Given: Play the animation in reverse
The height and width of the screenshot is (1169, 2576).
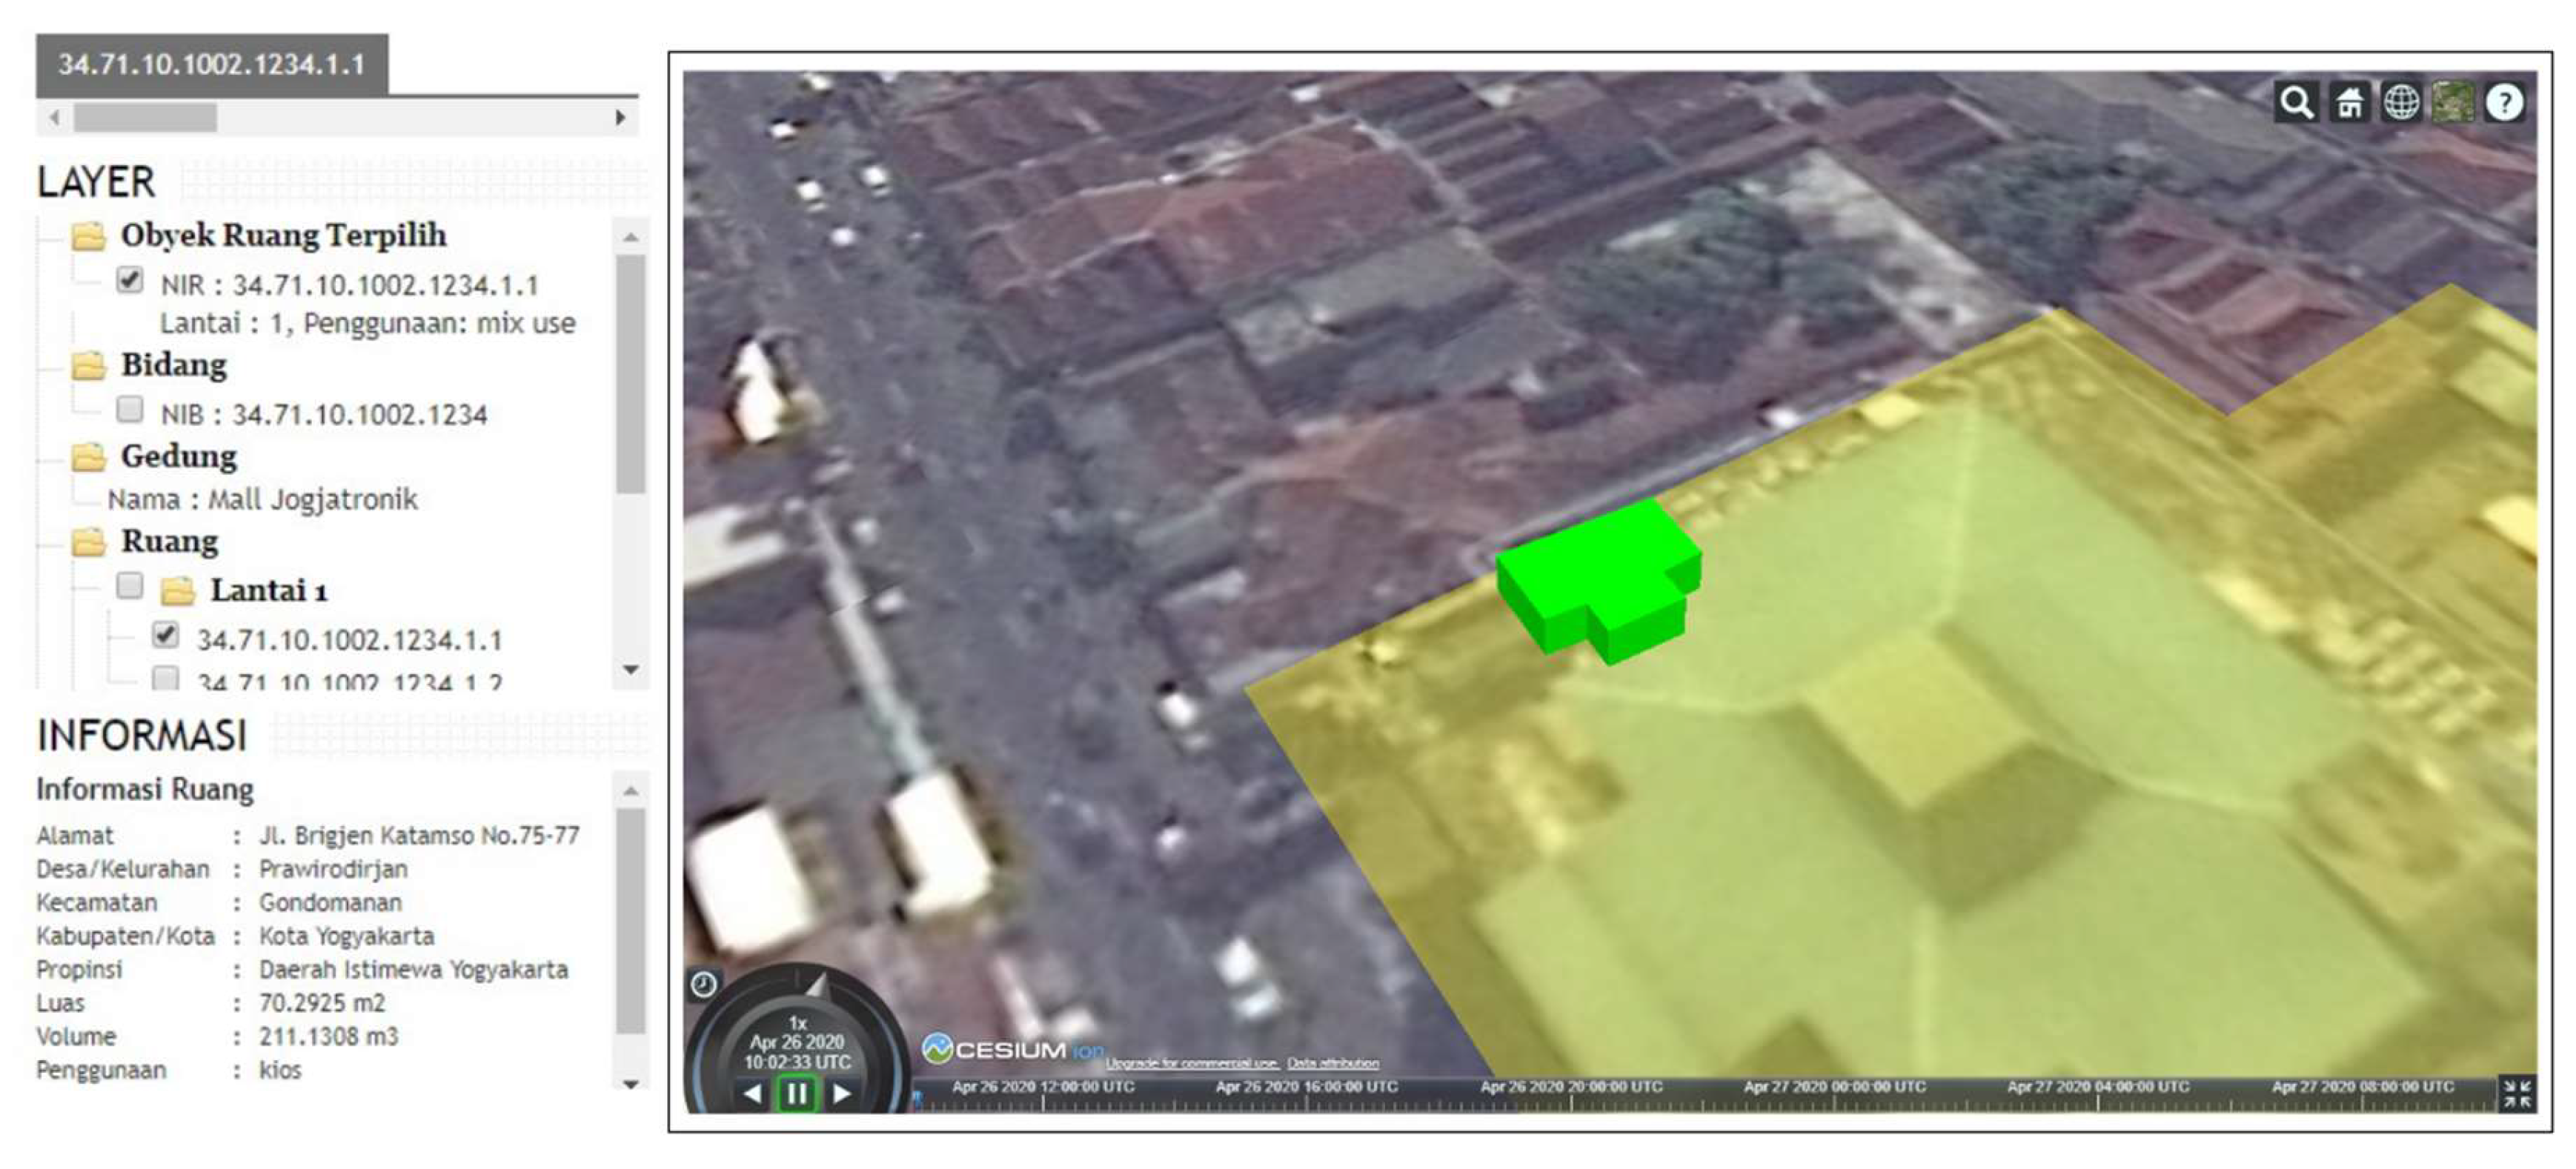Looking at the screenshot, I should (x=753, y=1094).
